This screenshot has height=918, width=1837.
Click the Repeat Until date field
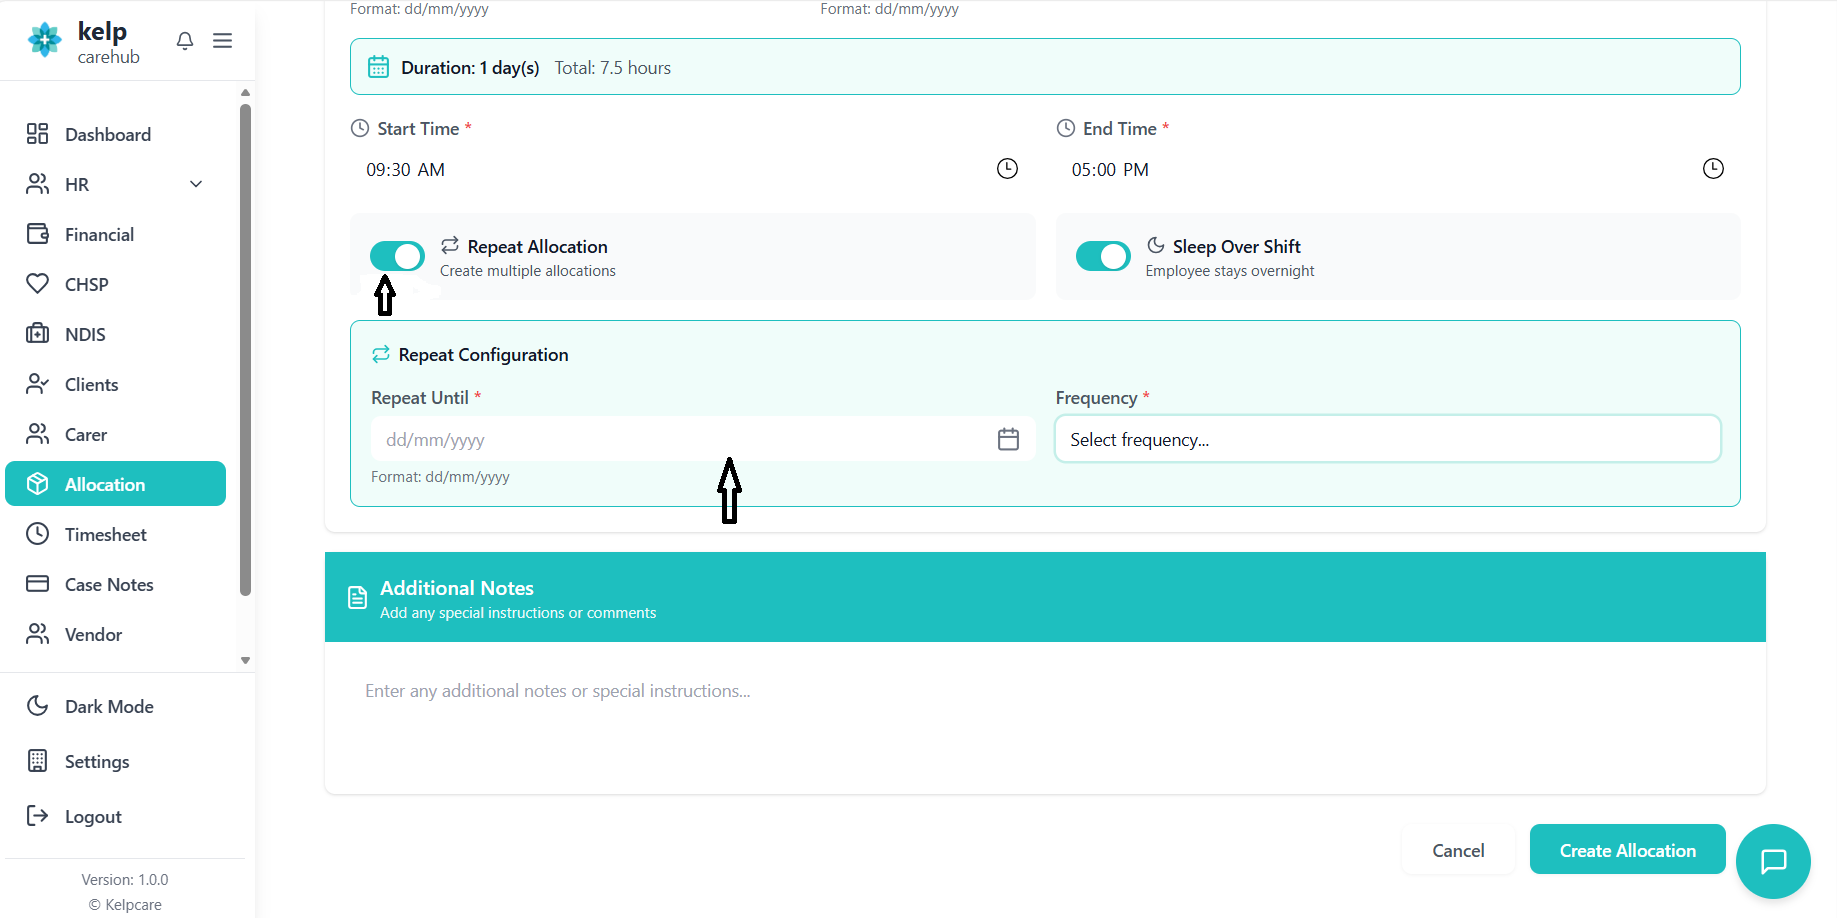point(680,440)
